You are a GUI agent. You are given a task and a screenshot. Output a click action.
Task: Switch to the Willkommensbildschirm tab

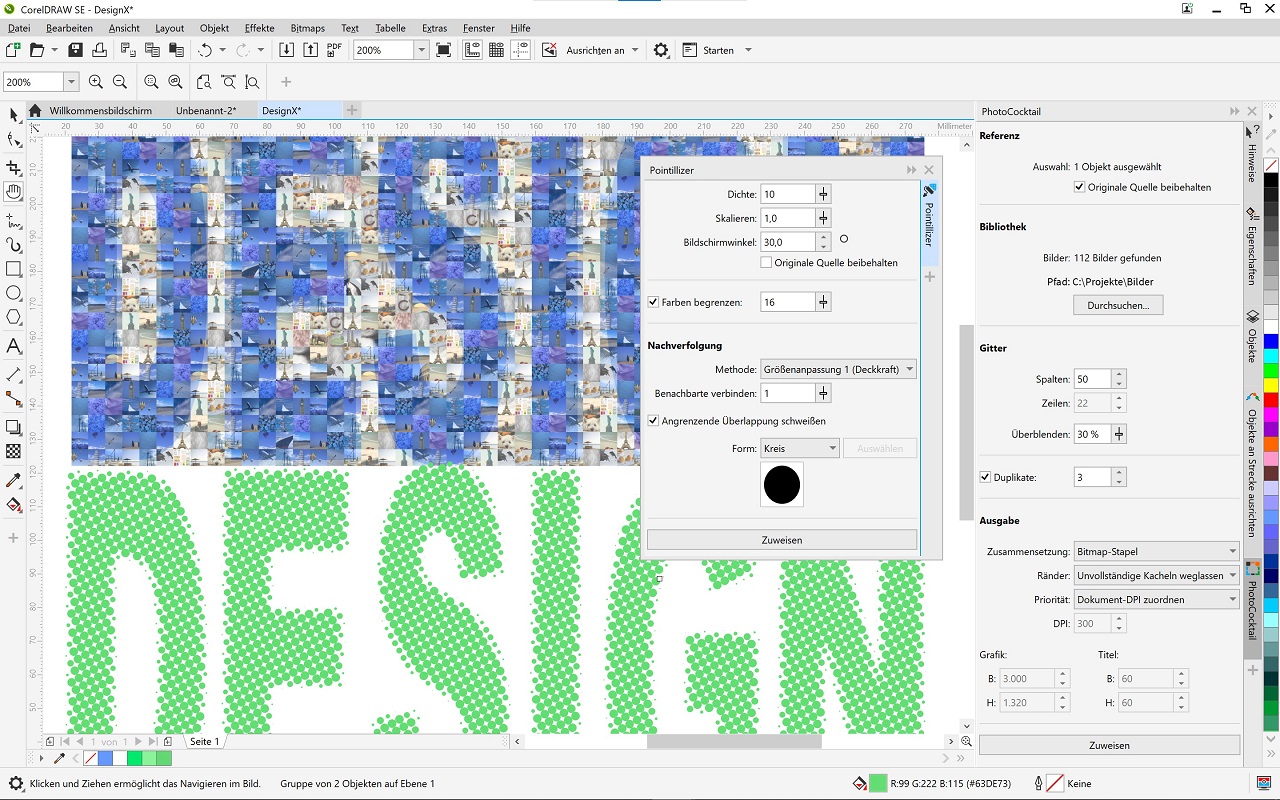100,111
